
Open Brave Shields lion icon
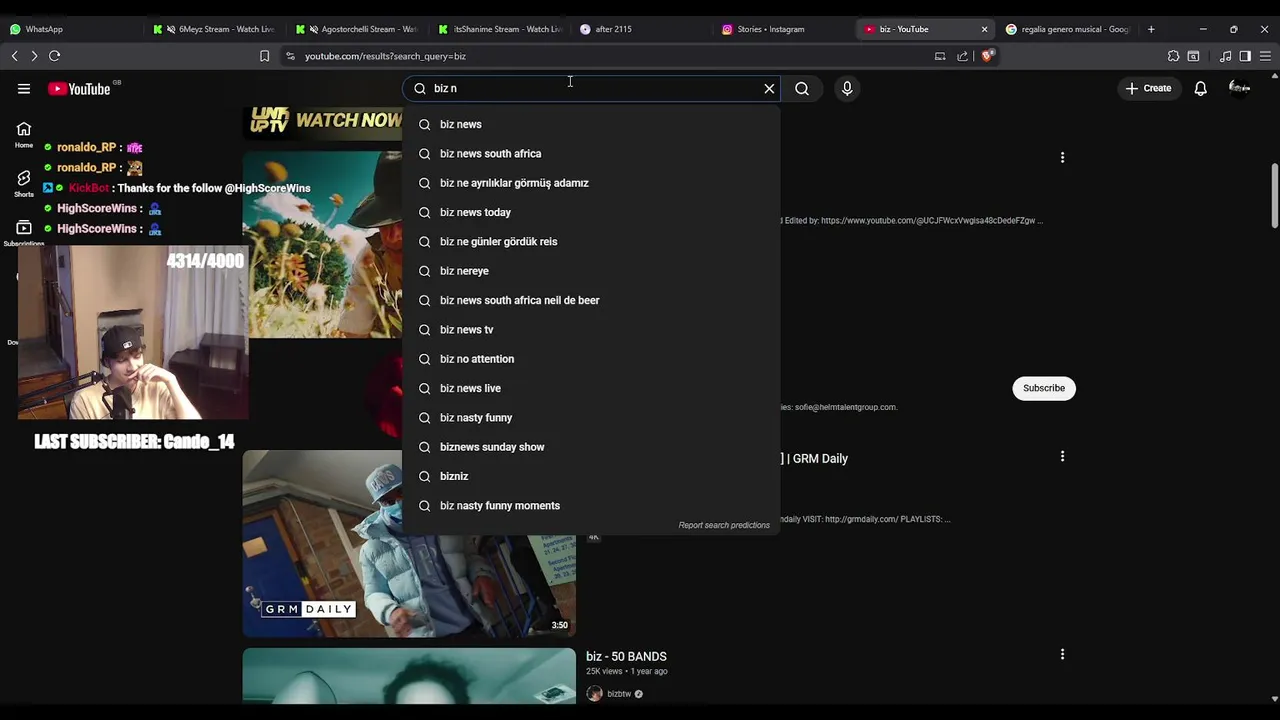(x=988, y=56)
